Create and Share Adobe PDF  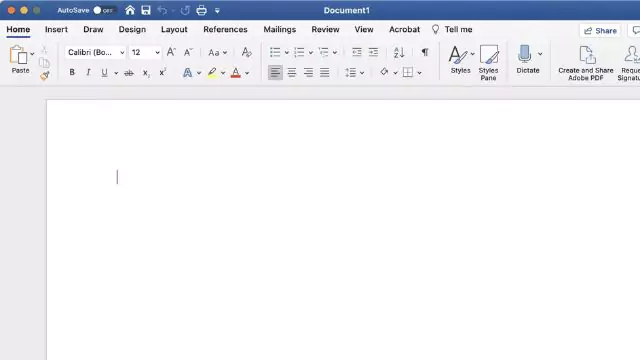click(586, 63)
